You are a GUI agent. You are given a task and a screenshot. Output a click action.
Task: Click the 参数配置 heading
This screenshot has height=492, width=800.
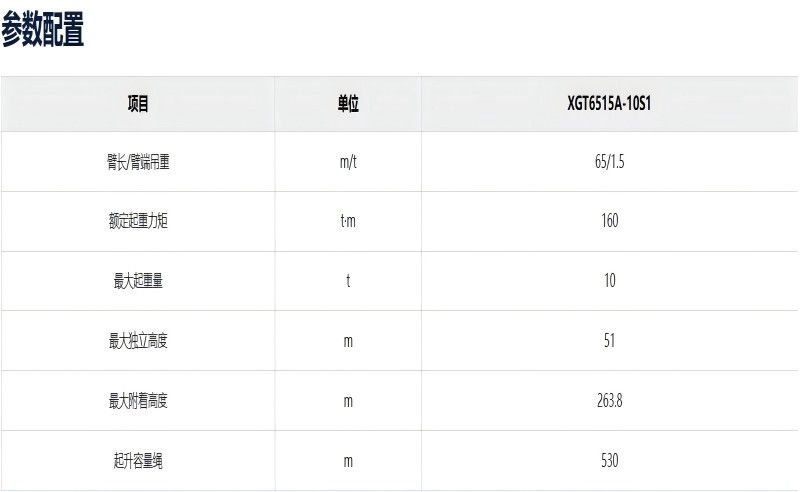tap(42, 29)
